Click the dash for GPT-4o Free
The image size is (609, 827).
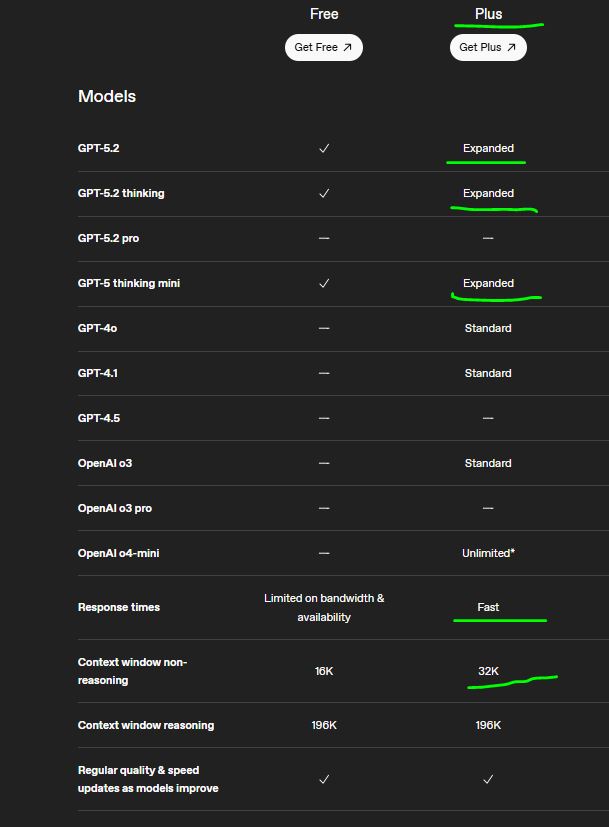tap(324, 328)
